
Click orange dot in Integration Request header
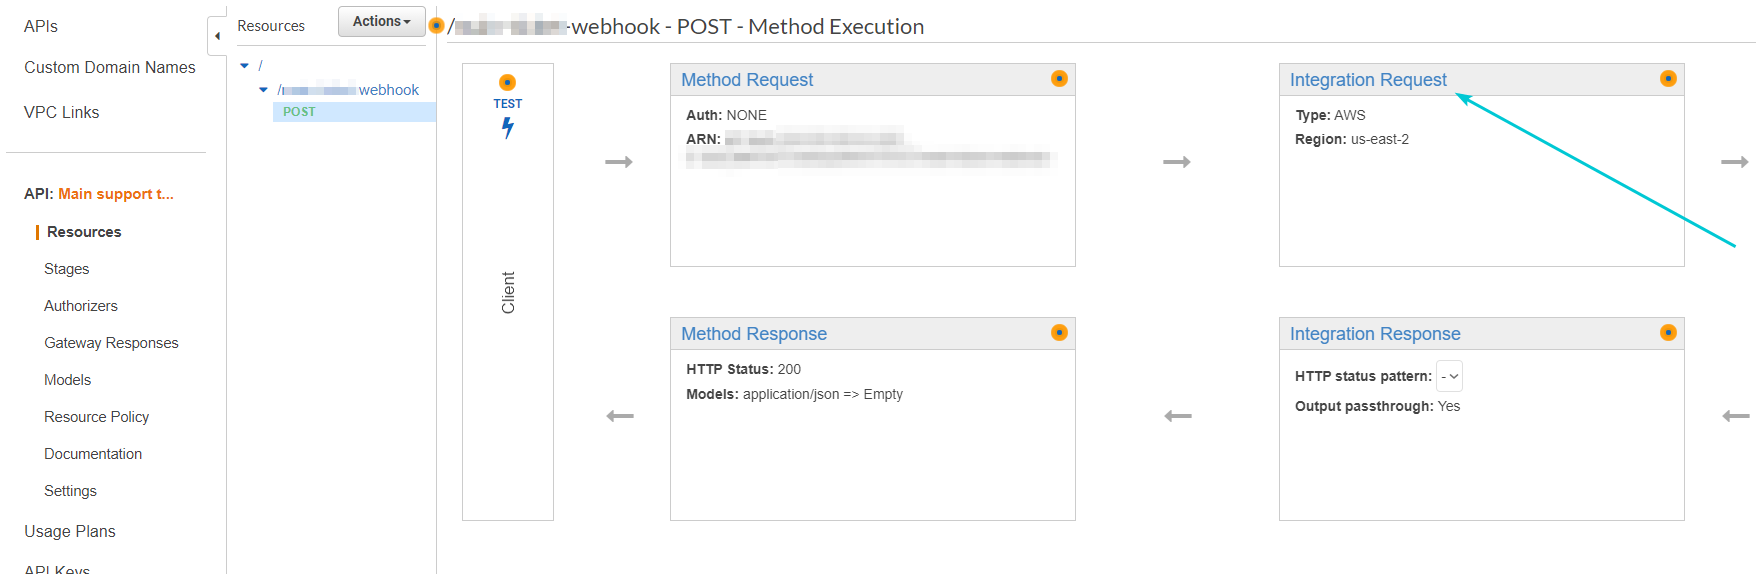pos(1668,79)
